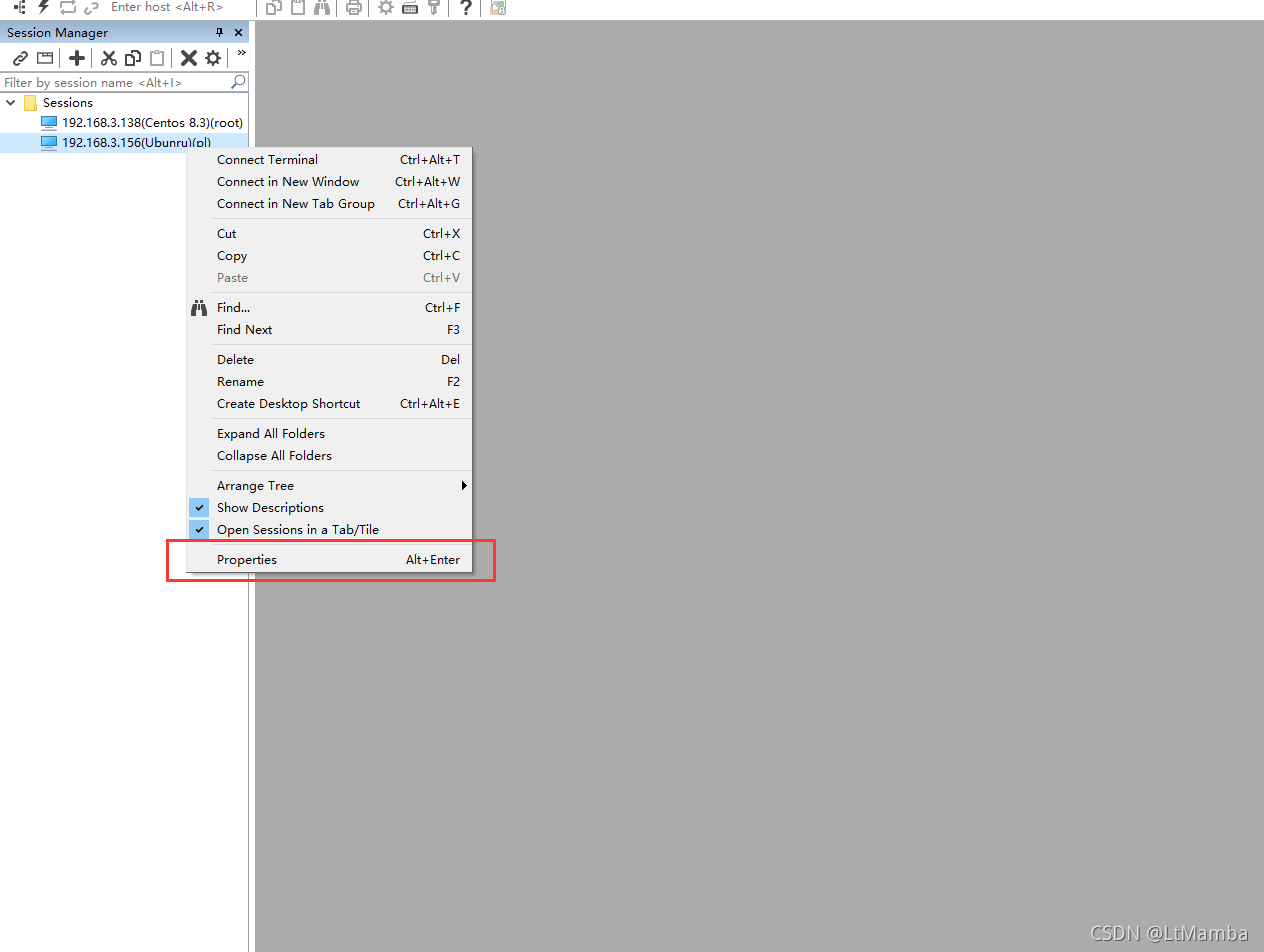Click the Reconnect arrows icon in the main toolbar
1264x952 pixels.
tap(67, 7)
